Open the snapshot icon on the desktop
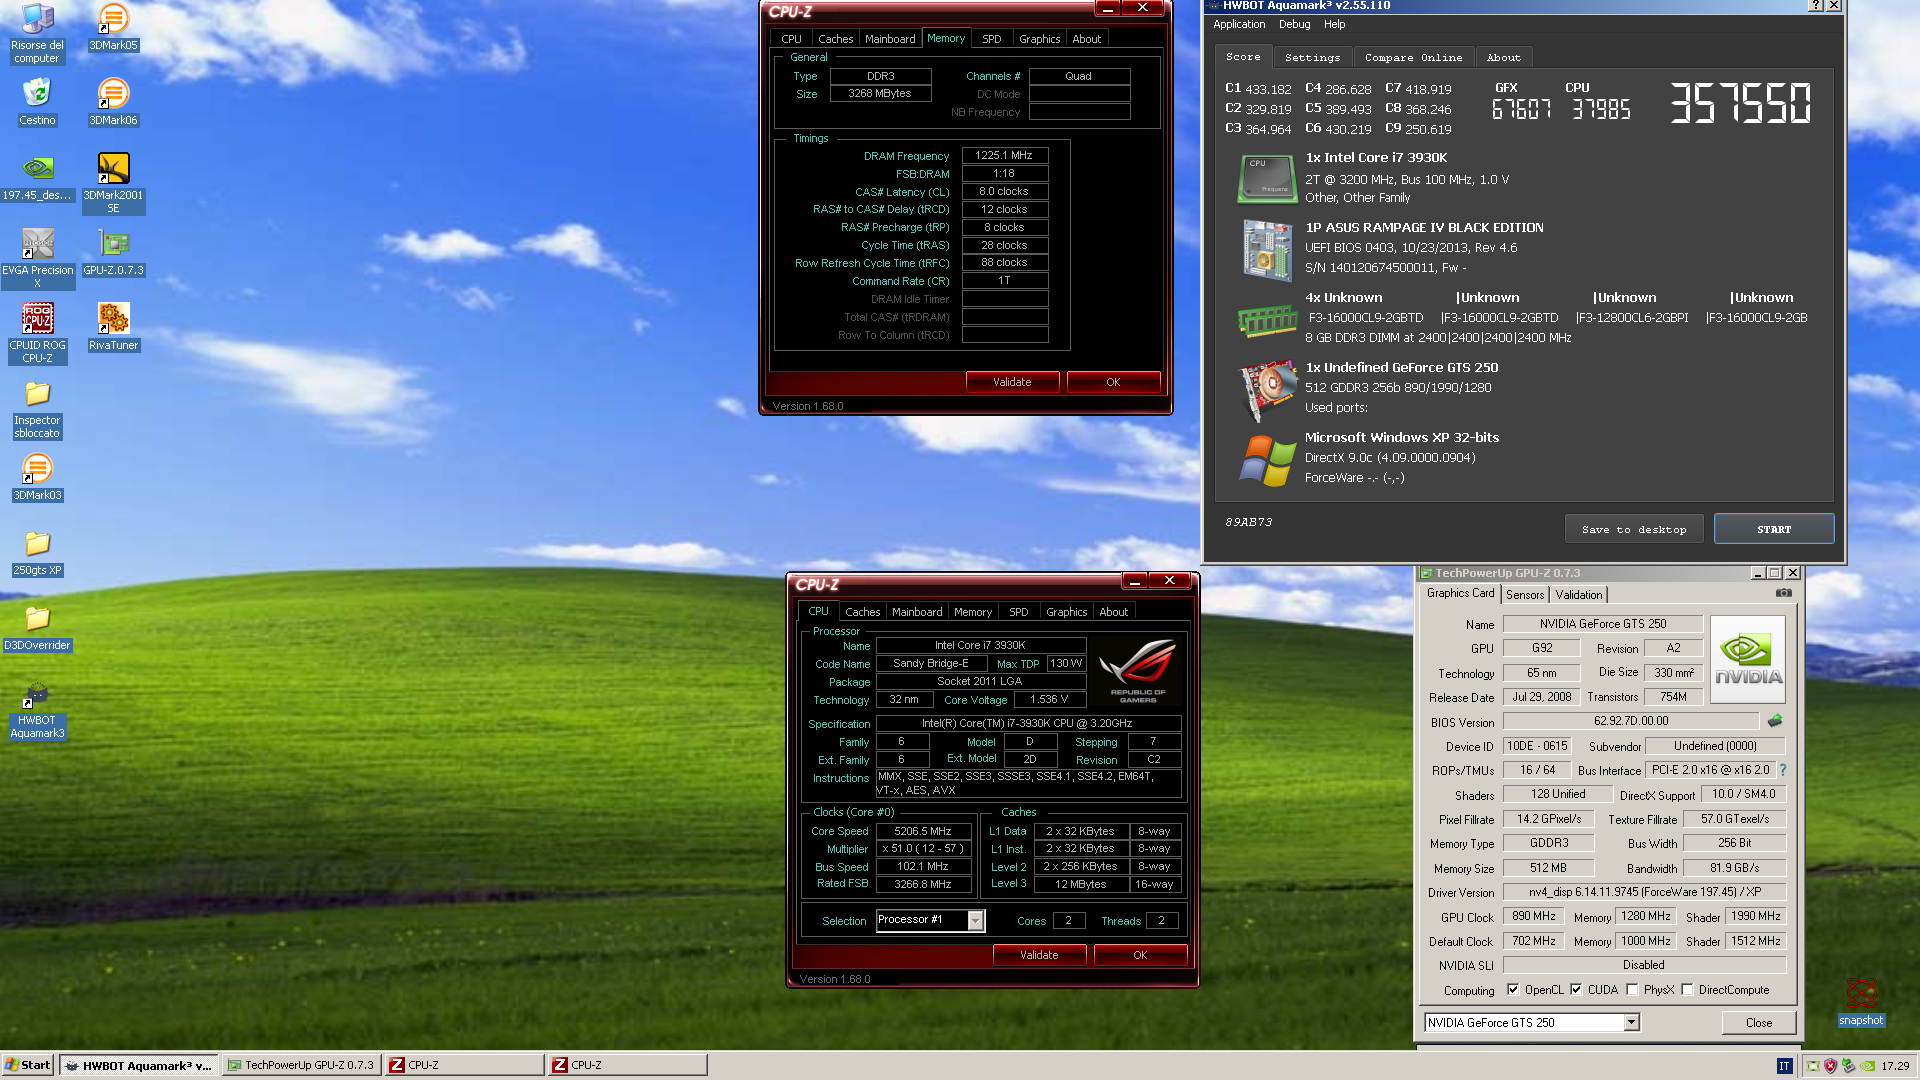 point(1860,1002)
